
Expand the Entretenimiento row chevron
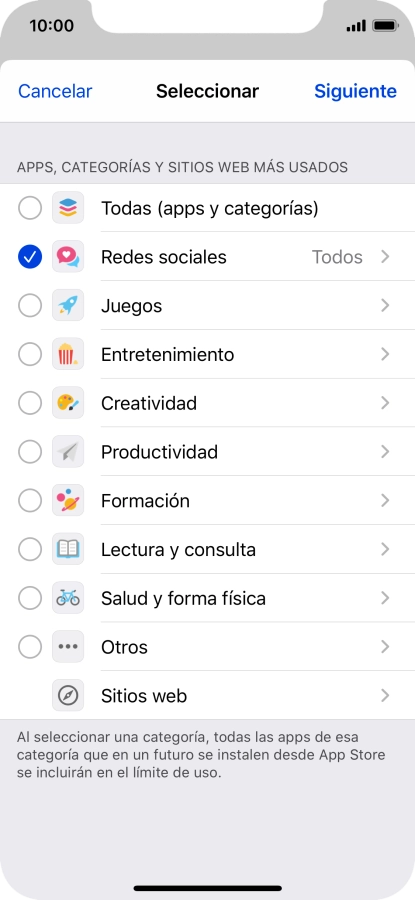[x=385, y=354]
